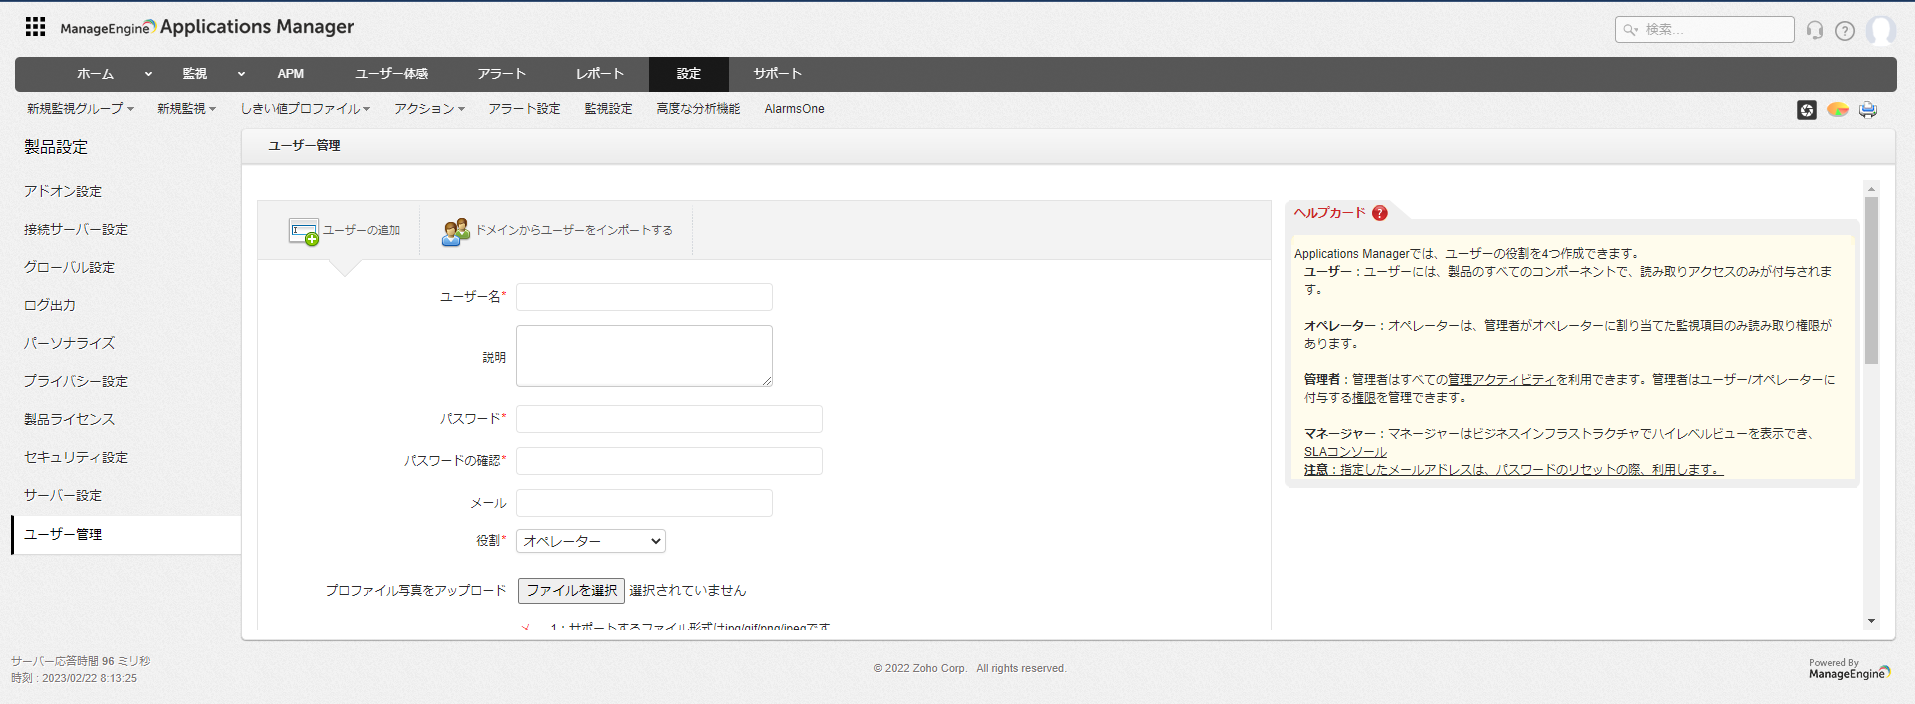Screen dimensions: 1915x704
Task: Click ドメインからユーザーをインポートする link
Action: 573,231
